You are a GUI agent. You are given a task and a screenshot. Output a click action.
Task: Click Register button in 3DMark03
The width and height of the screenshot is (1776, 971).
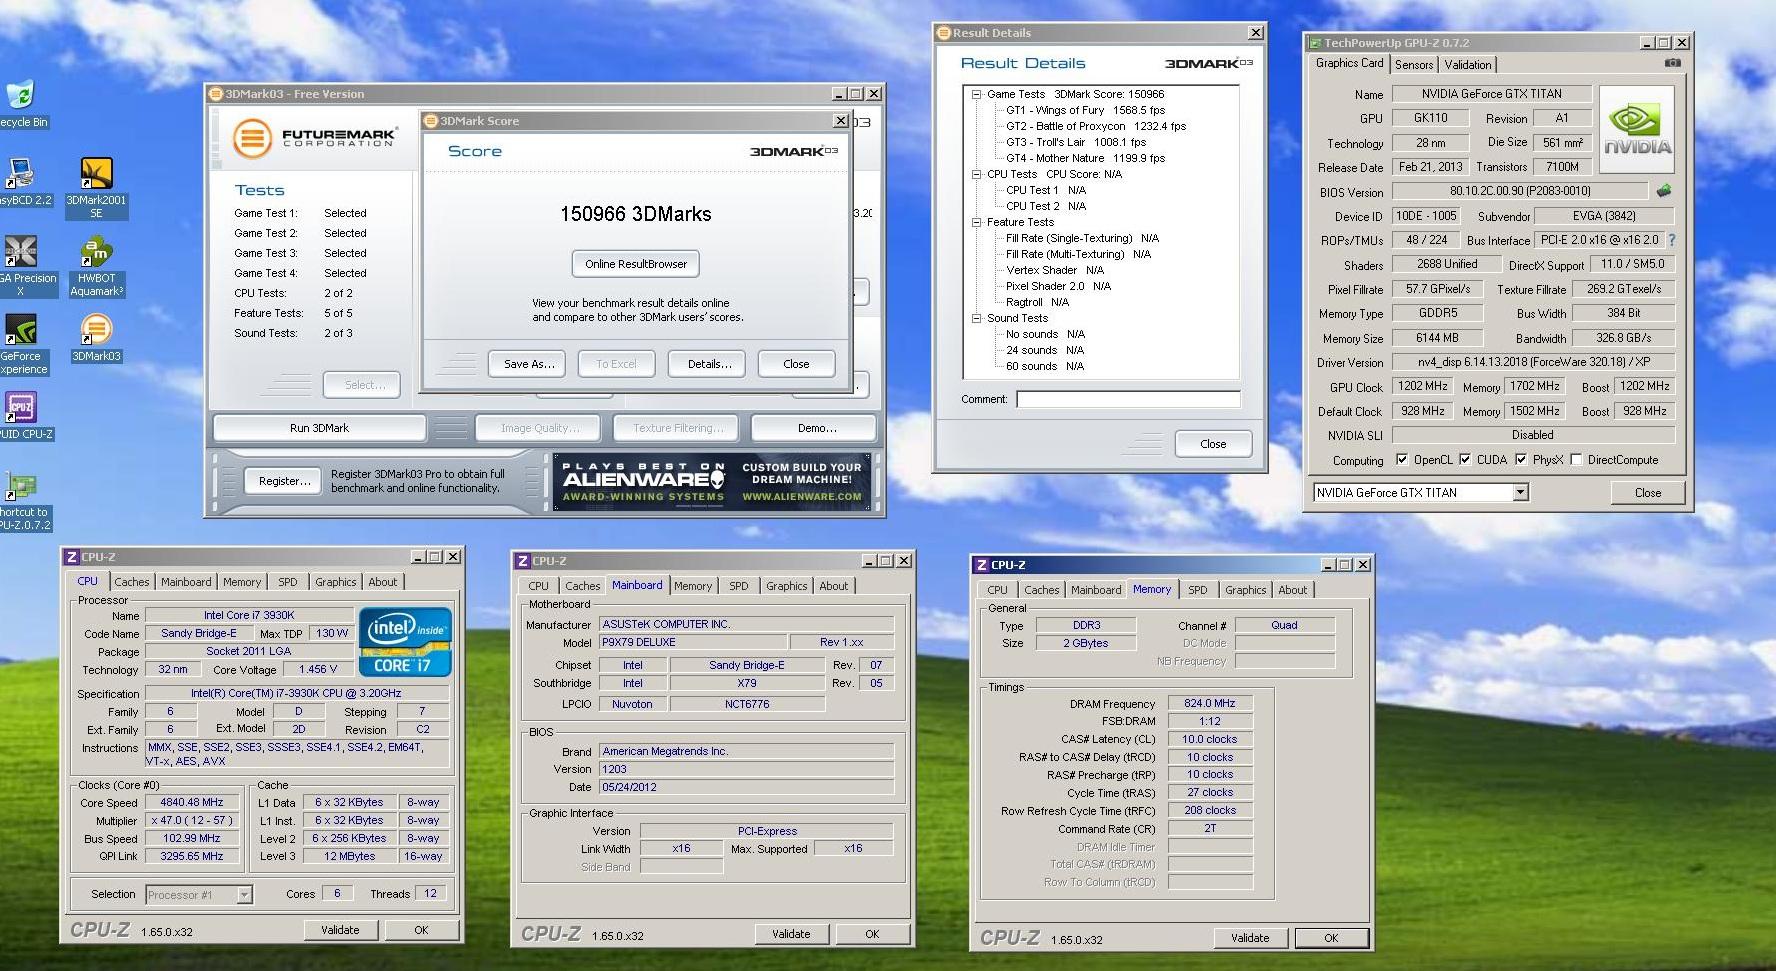[x=284, y=481]
